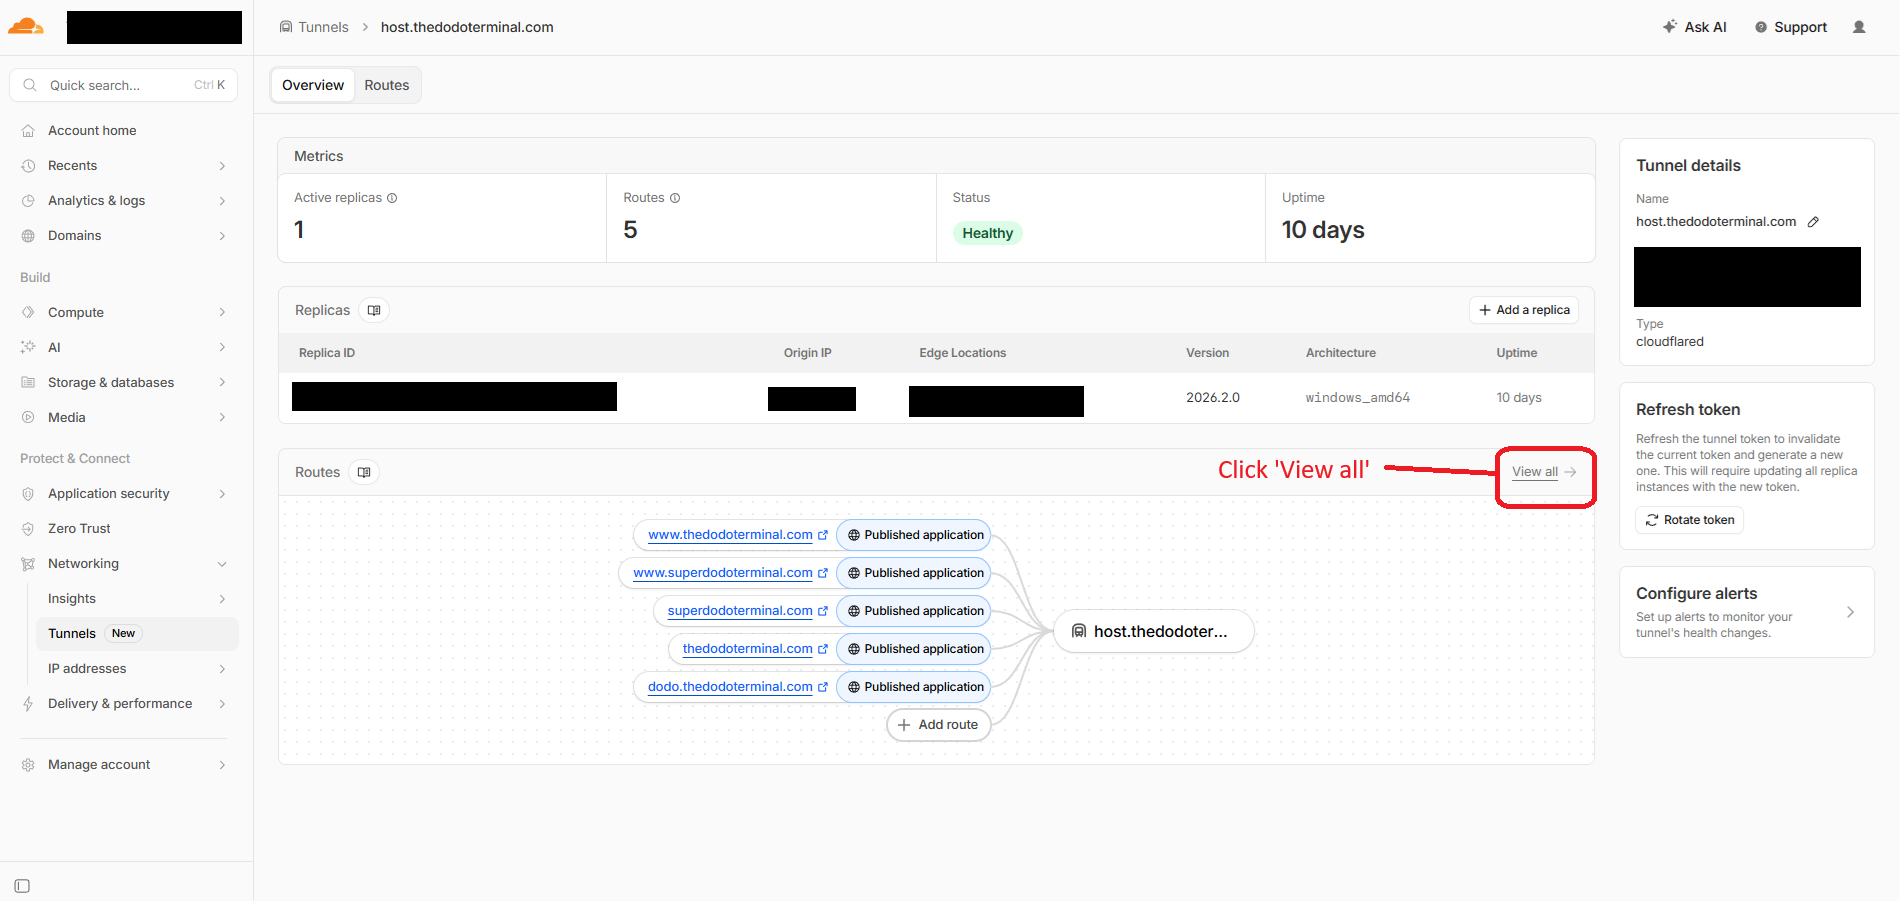1900x901 pixels.
Task: Click the AI sparkle sidebar icon
Action: point(28,347)
